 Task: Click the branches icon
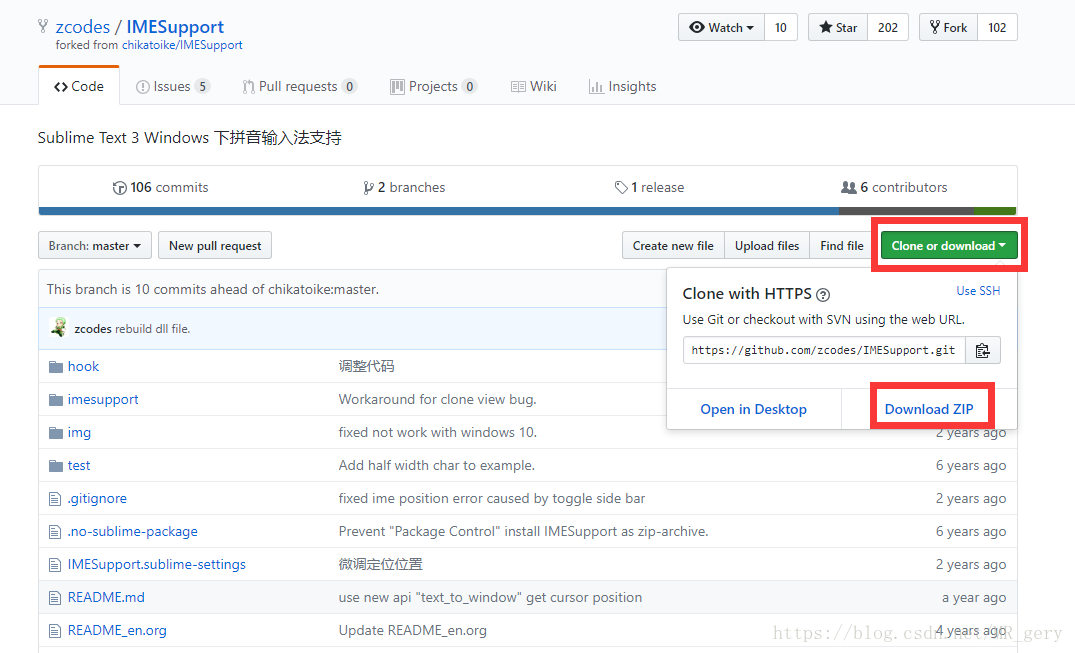pyautogui.click(x=368, y=188)
